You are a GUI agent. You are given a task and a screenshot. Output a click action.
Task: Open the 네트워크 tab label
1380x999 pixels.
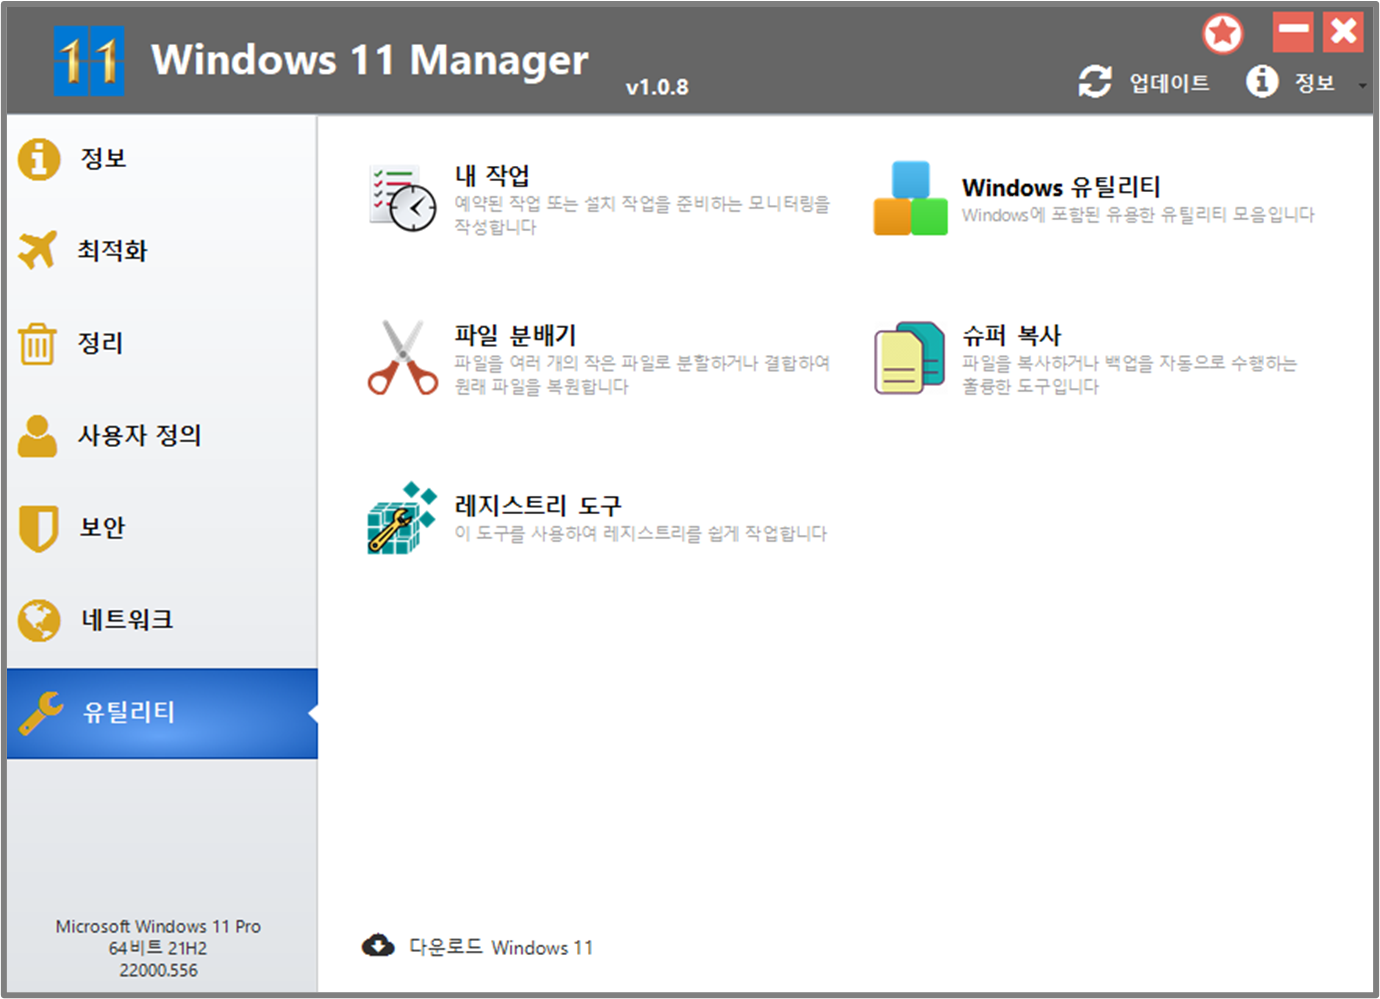click(x=128, y=620)
